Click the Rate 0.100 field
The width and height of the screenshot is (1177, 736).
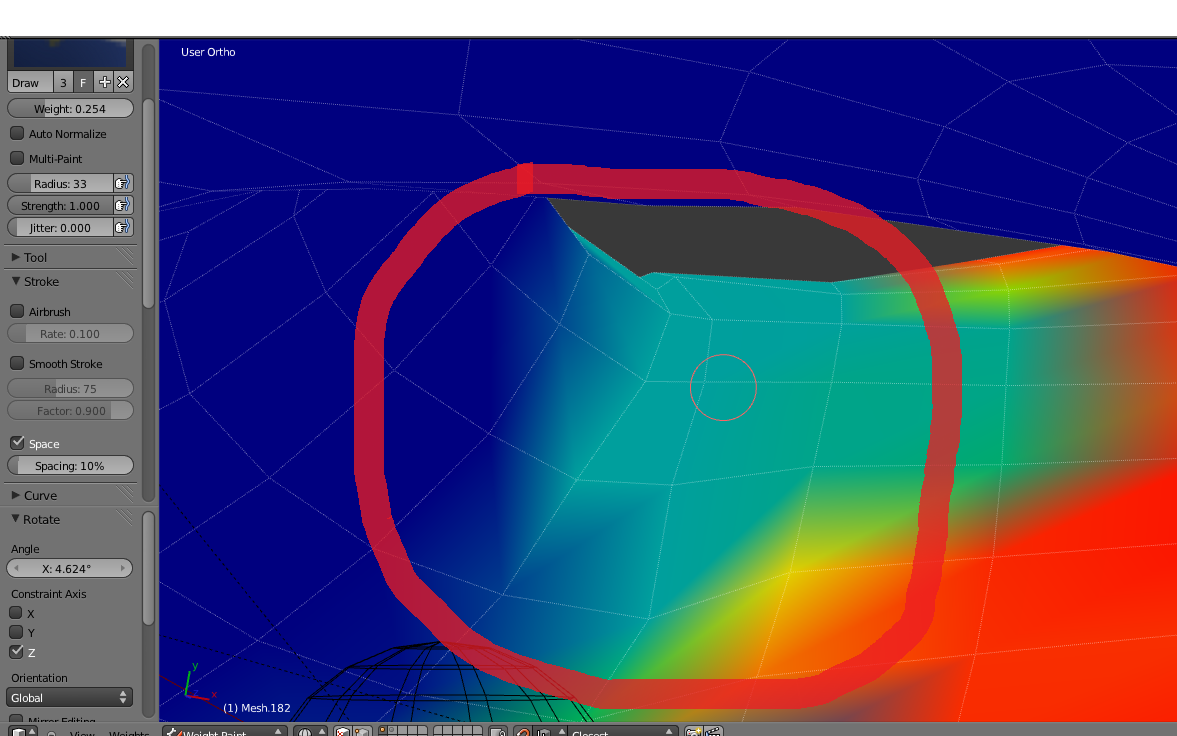point(71,333)
